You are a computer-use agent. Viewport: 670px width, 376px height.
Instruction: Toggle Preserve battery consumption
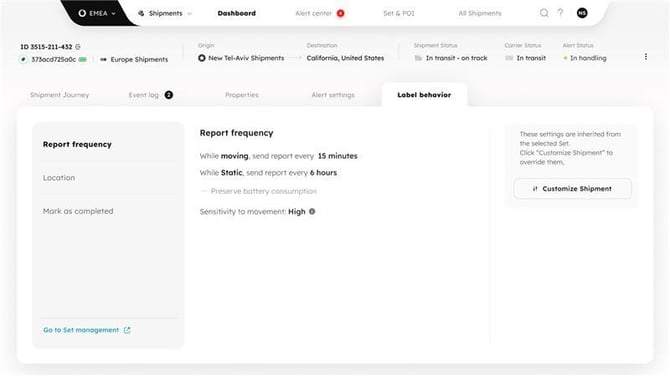[204, 191]
